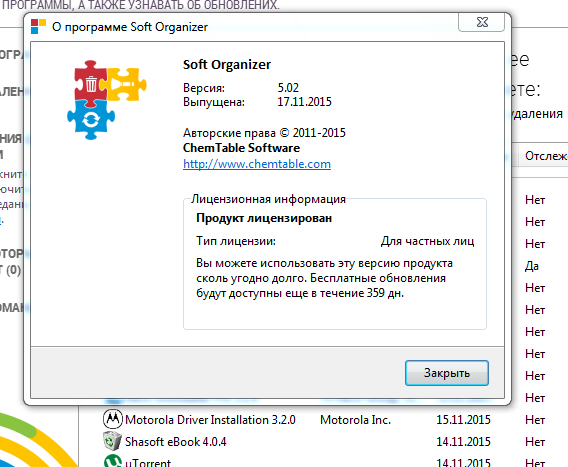Click the ChemTable Software label
568x467 pixels.
coord(241,148)
